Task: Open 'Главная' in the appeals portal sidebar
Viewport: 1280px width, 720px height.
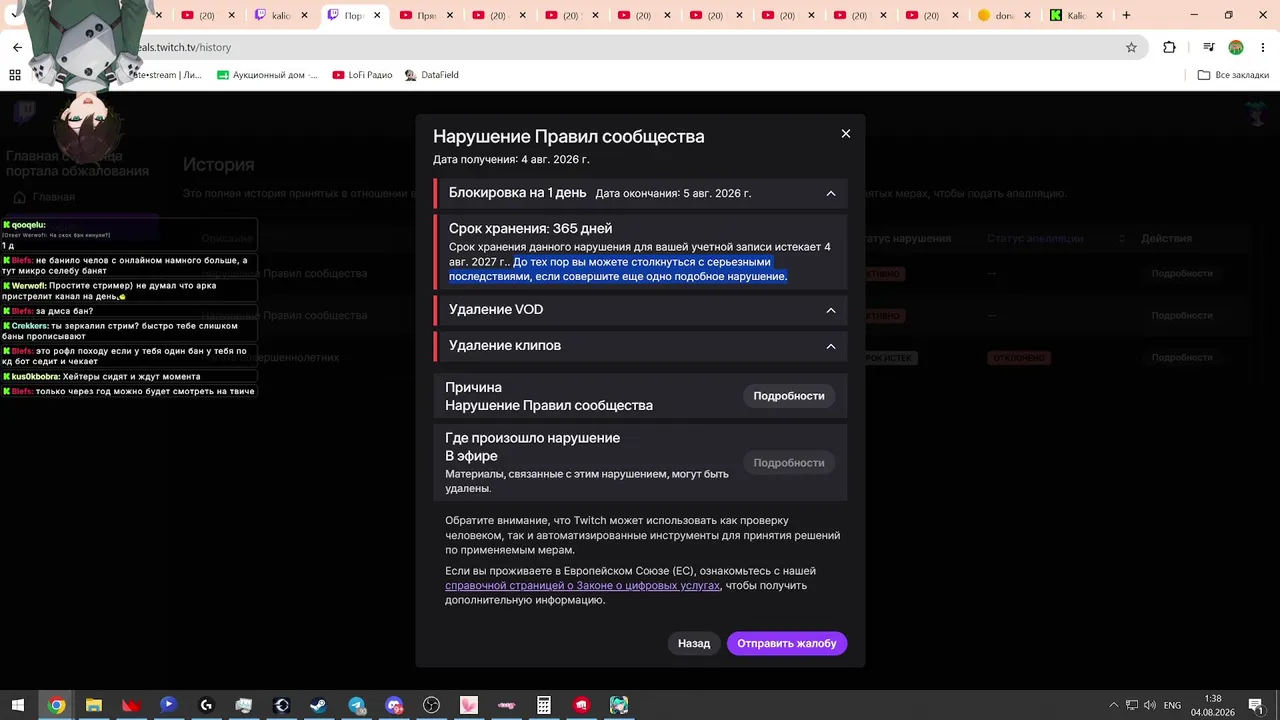Action: click(53, 197)
